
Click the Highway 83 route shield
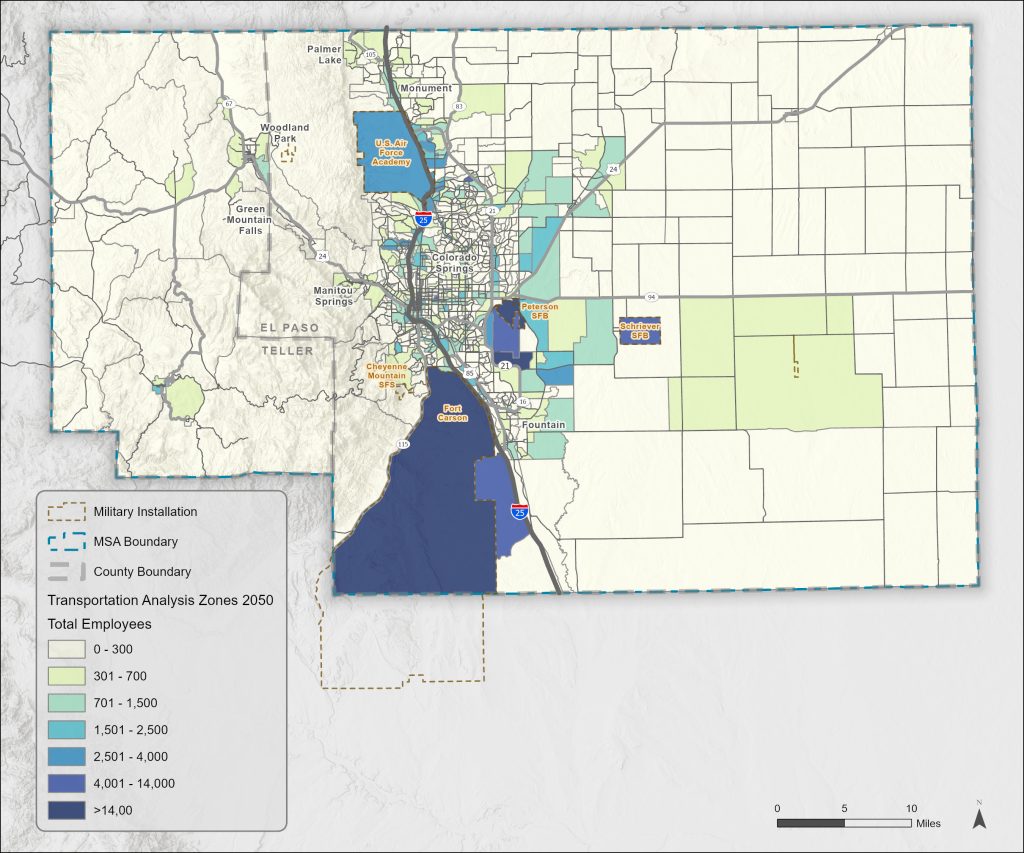(x=458, y=106)
